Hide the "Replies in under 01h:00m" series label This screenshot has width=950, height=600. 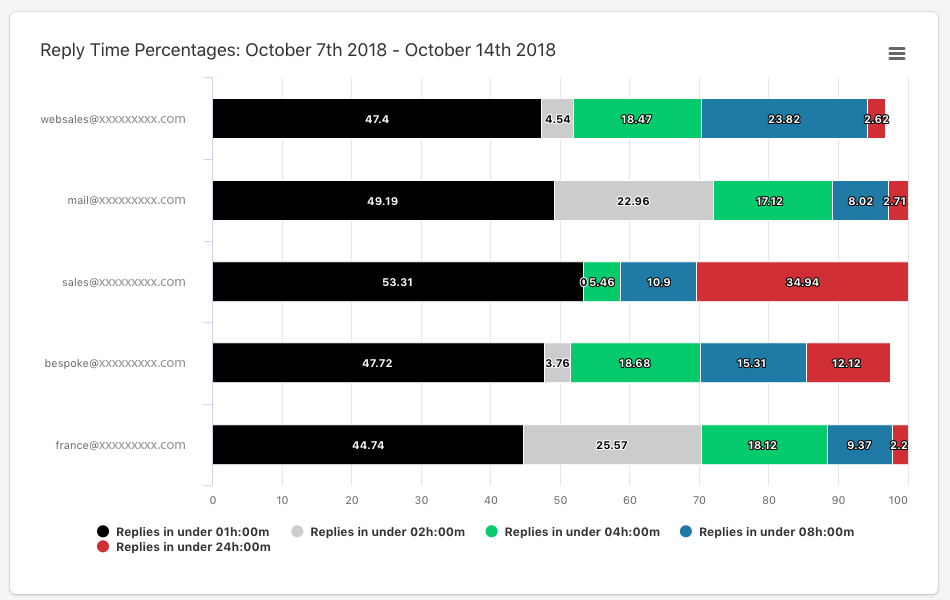coord(193,532)
